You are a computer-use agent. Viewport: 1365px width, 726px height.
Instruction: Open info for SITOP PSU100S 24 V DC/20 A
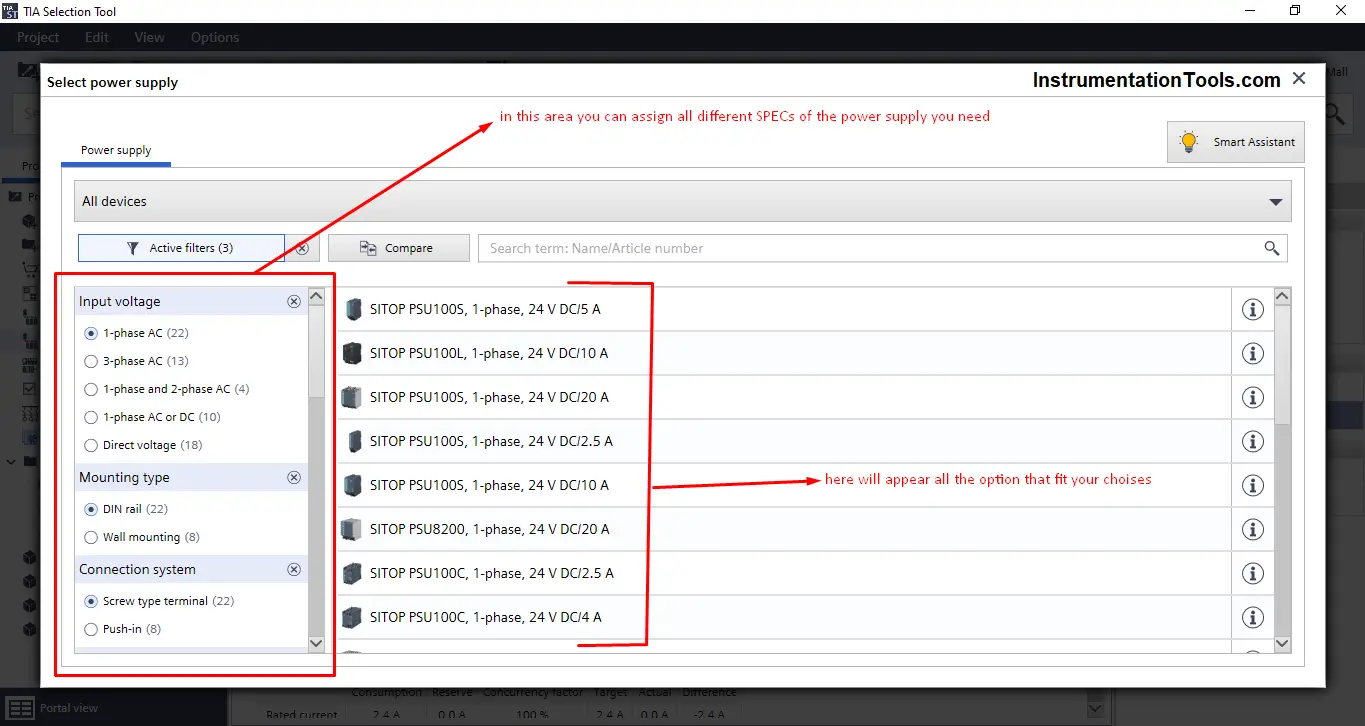pos(1252,397)
